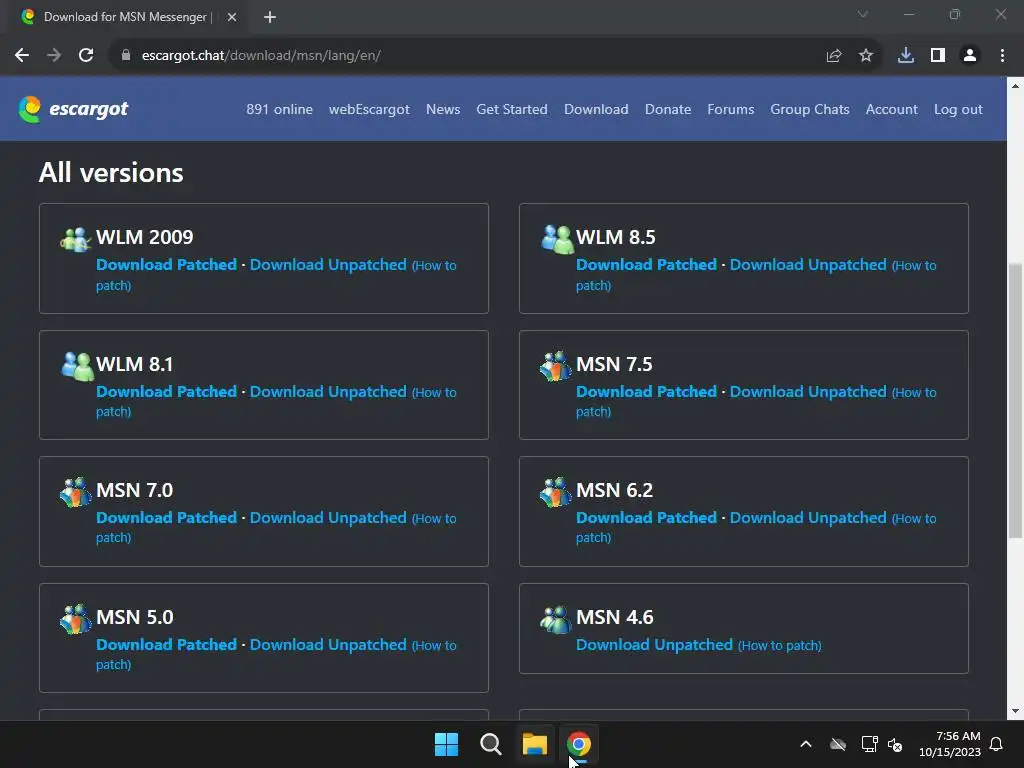This screenshot has height=768, width=1024.
Task: Click the MSN 7.5 butterfly icon
Action: (x=556, y=366)
